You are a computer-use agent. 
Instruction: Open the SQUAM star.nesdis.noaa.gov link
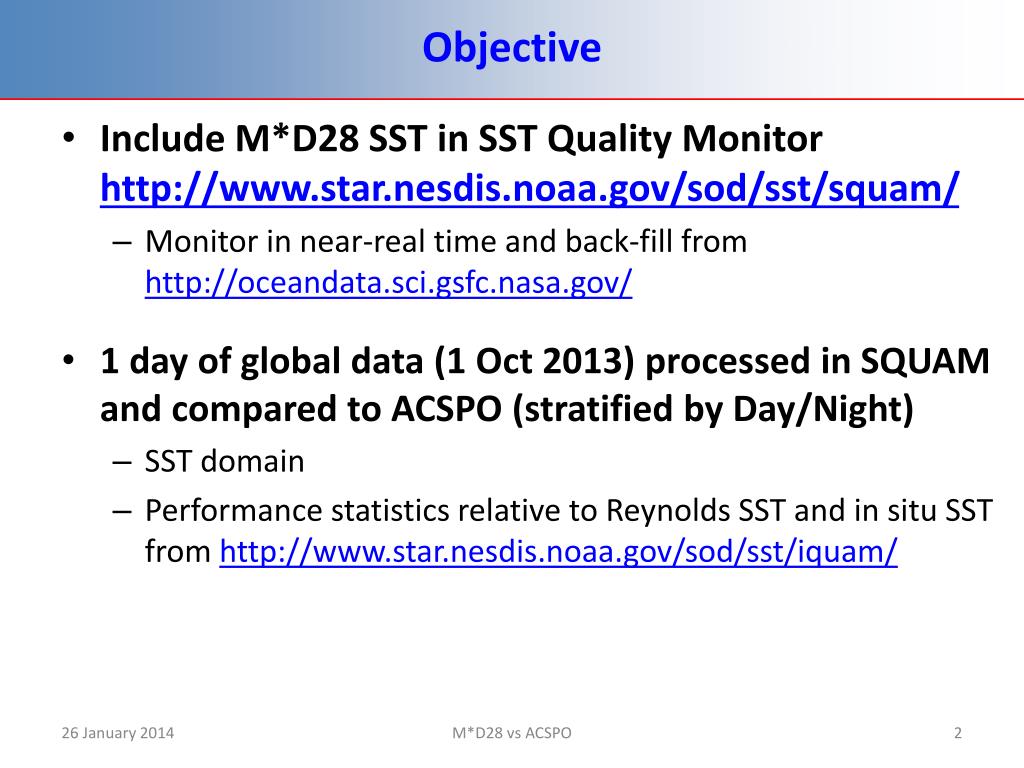click(529, 189)
